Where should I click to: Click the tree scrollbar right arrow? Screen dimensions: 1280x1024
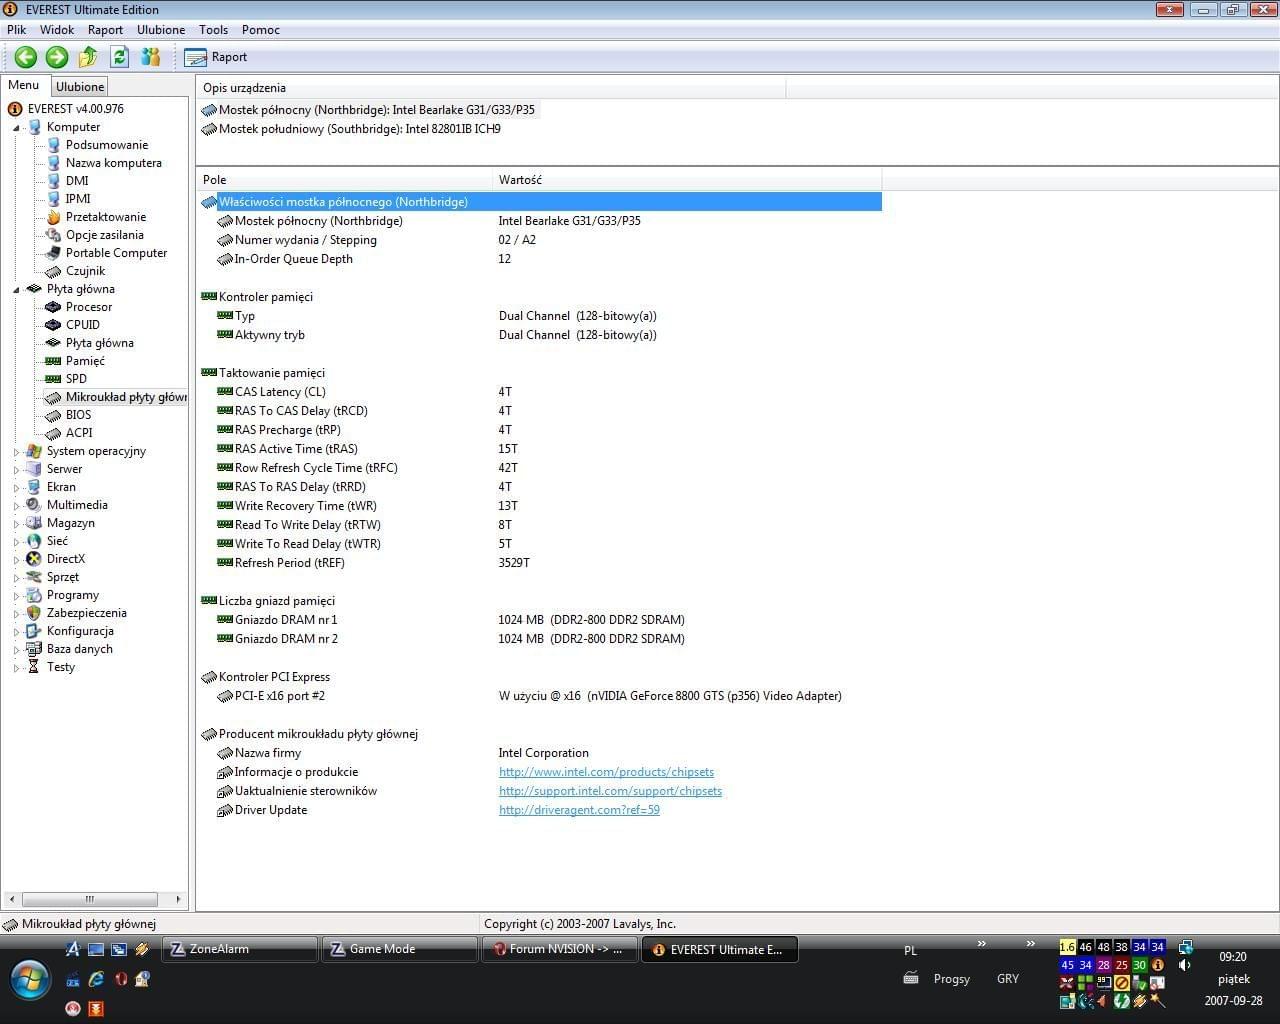178,899
